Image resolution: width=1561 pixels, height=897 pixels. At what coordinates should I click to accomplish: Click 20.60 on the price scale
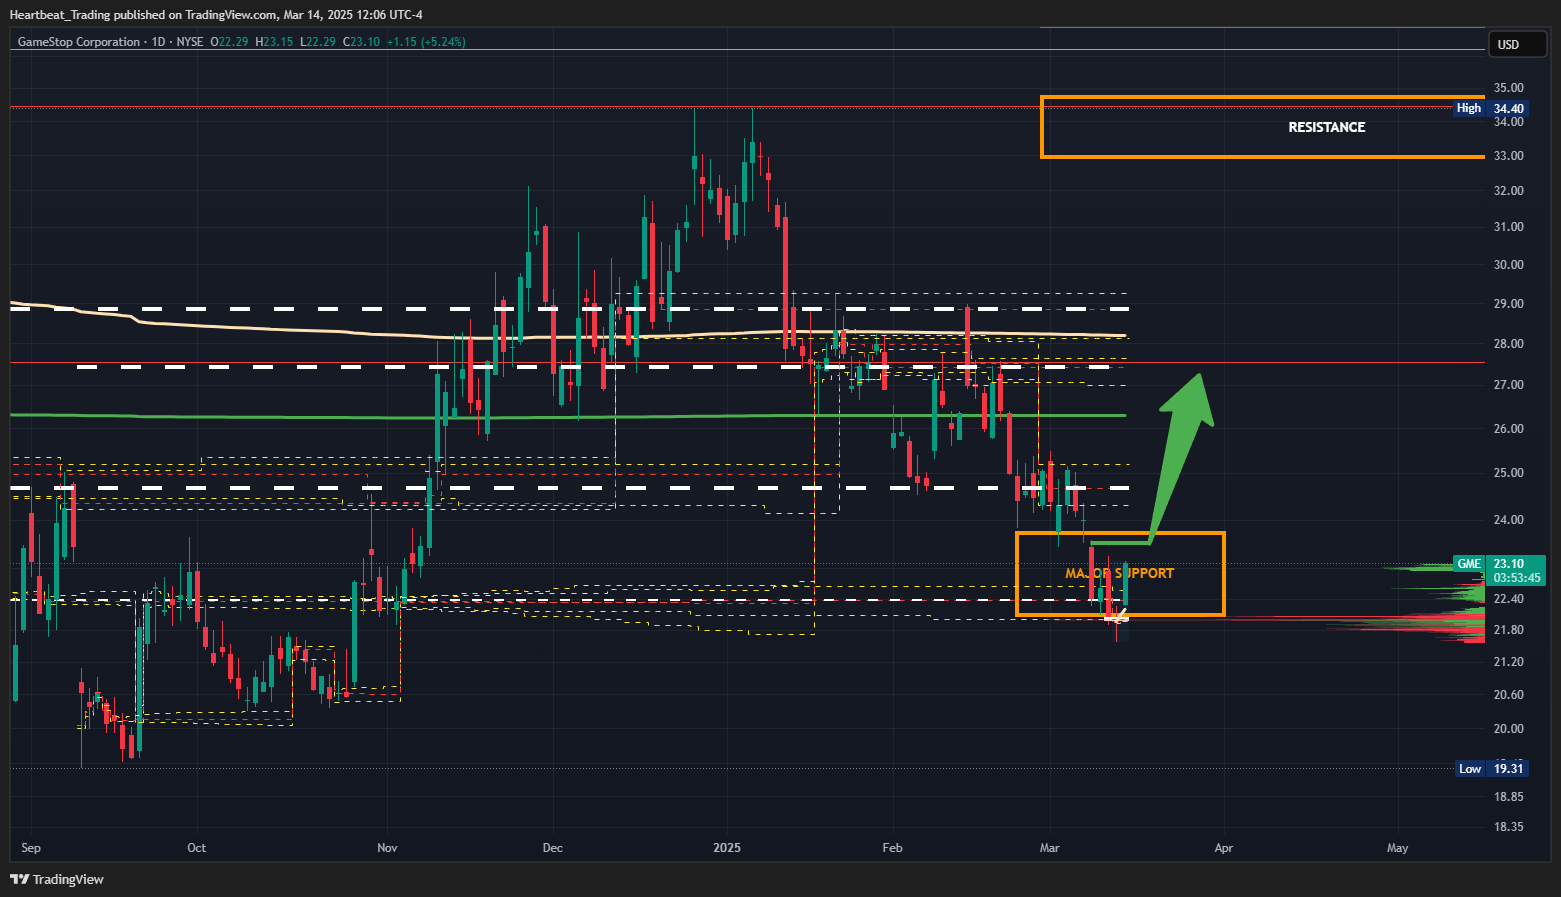pyautogui.click(x=1508, y=695)
